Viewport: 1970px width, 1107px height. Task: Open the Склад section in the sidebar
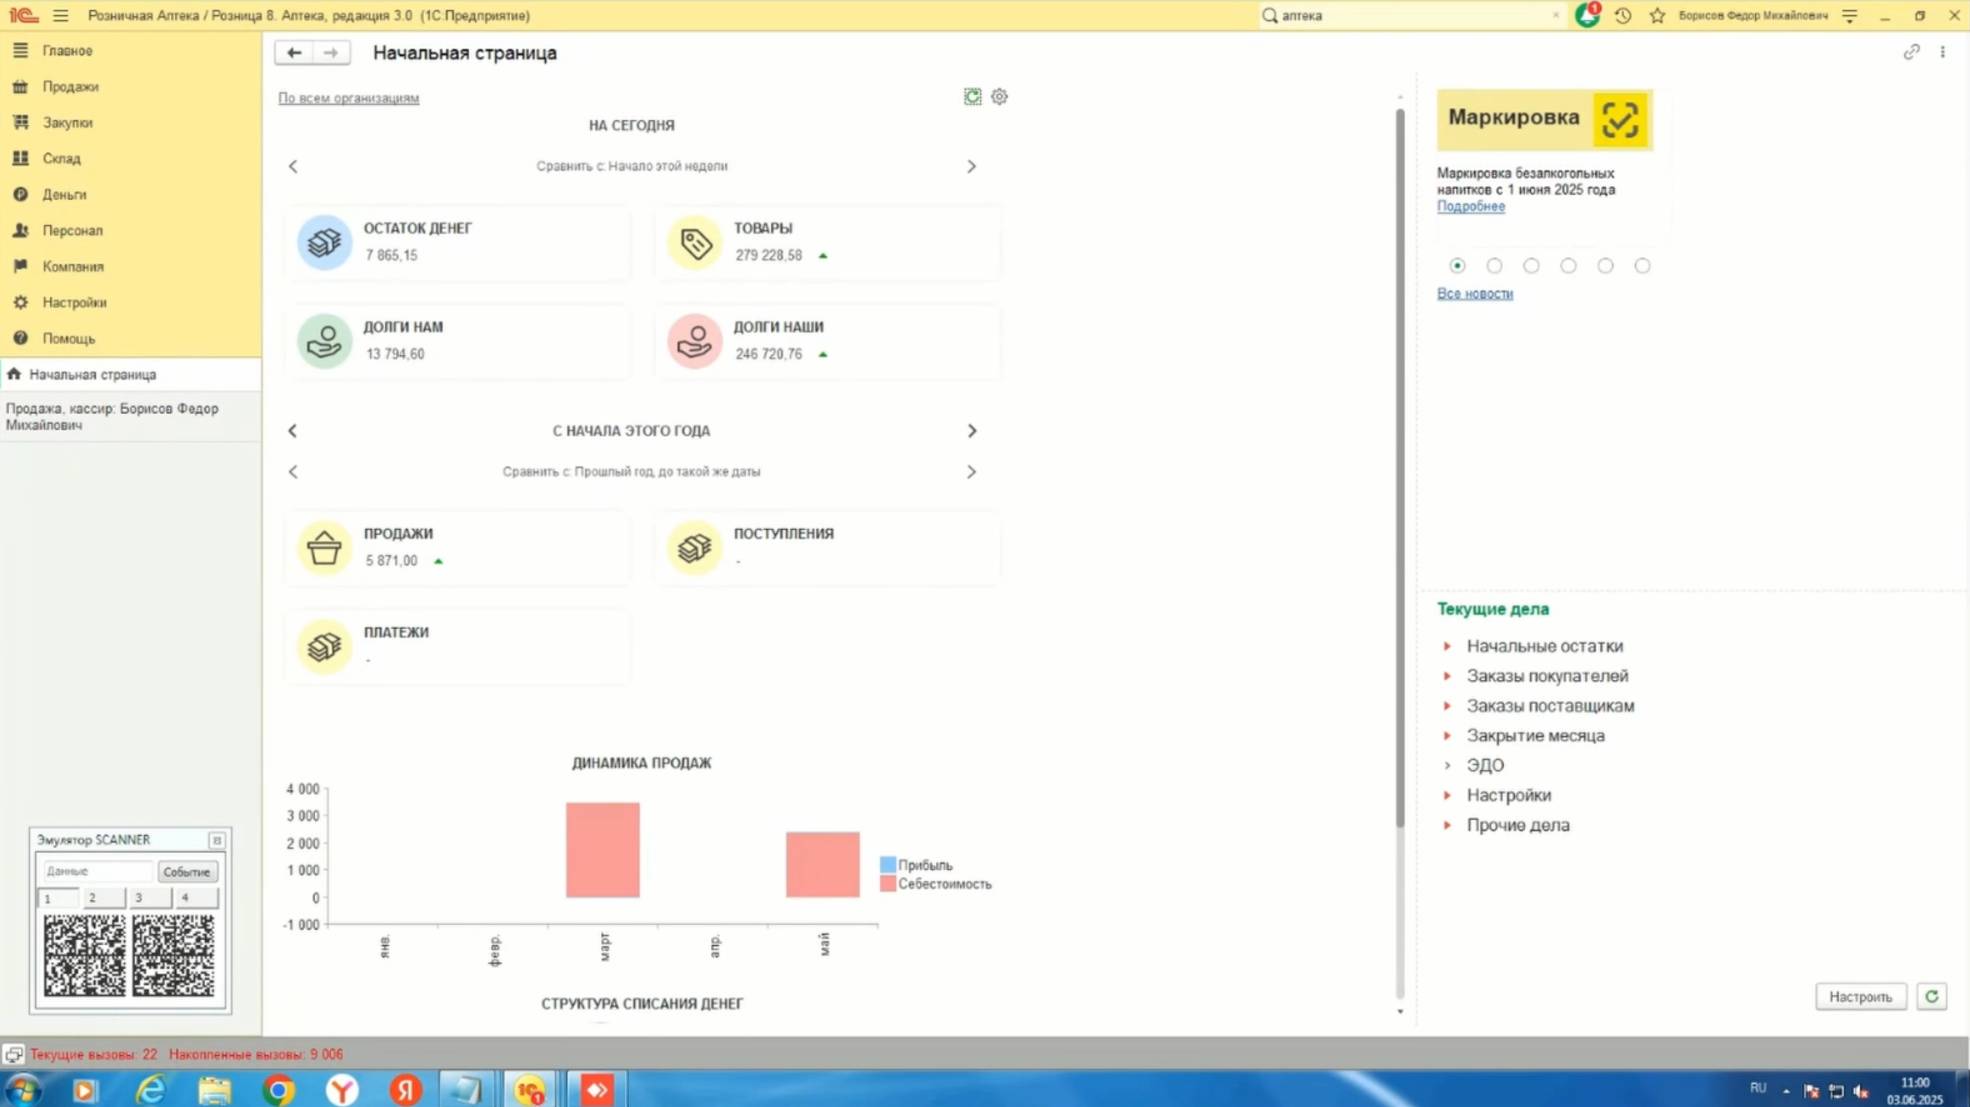click(62, 159)
